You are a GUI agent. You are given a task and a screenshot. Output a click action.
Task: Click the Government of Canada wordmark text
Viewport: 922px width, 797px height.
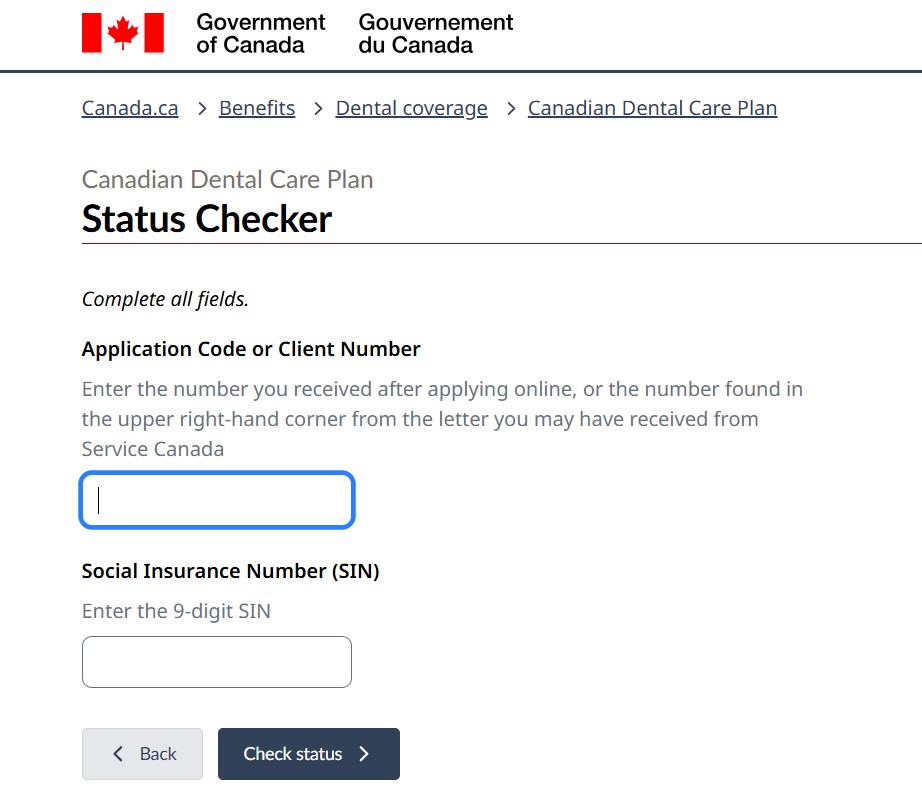coord(260,34)
